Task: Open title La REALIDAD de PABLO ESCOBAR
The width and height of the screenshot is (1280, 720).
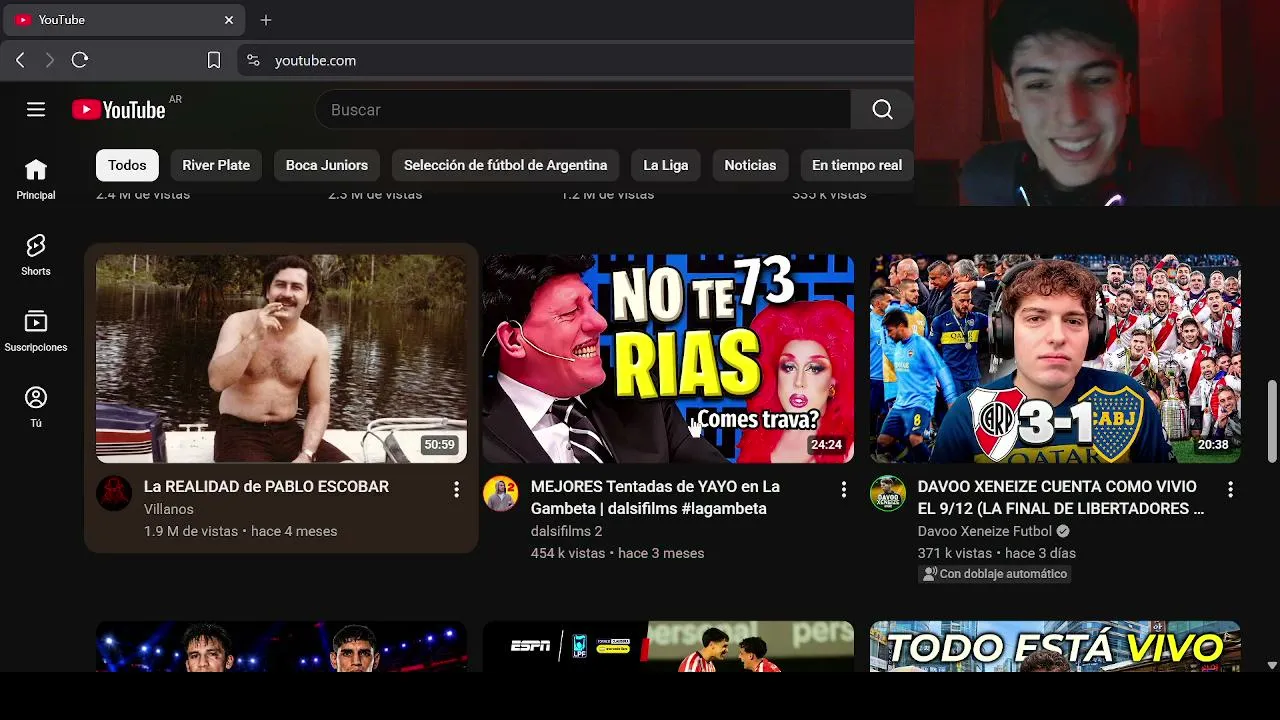Action: coord(266,487)
